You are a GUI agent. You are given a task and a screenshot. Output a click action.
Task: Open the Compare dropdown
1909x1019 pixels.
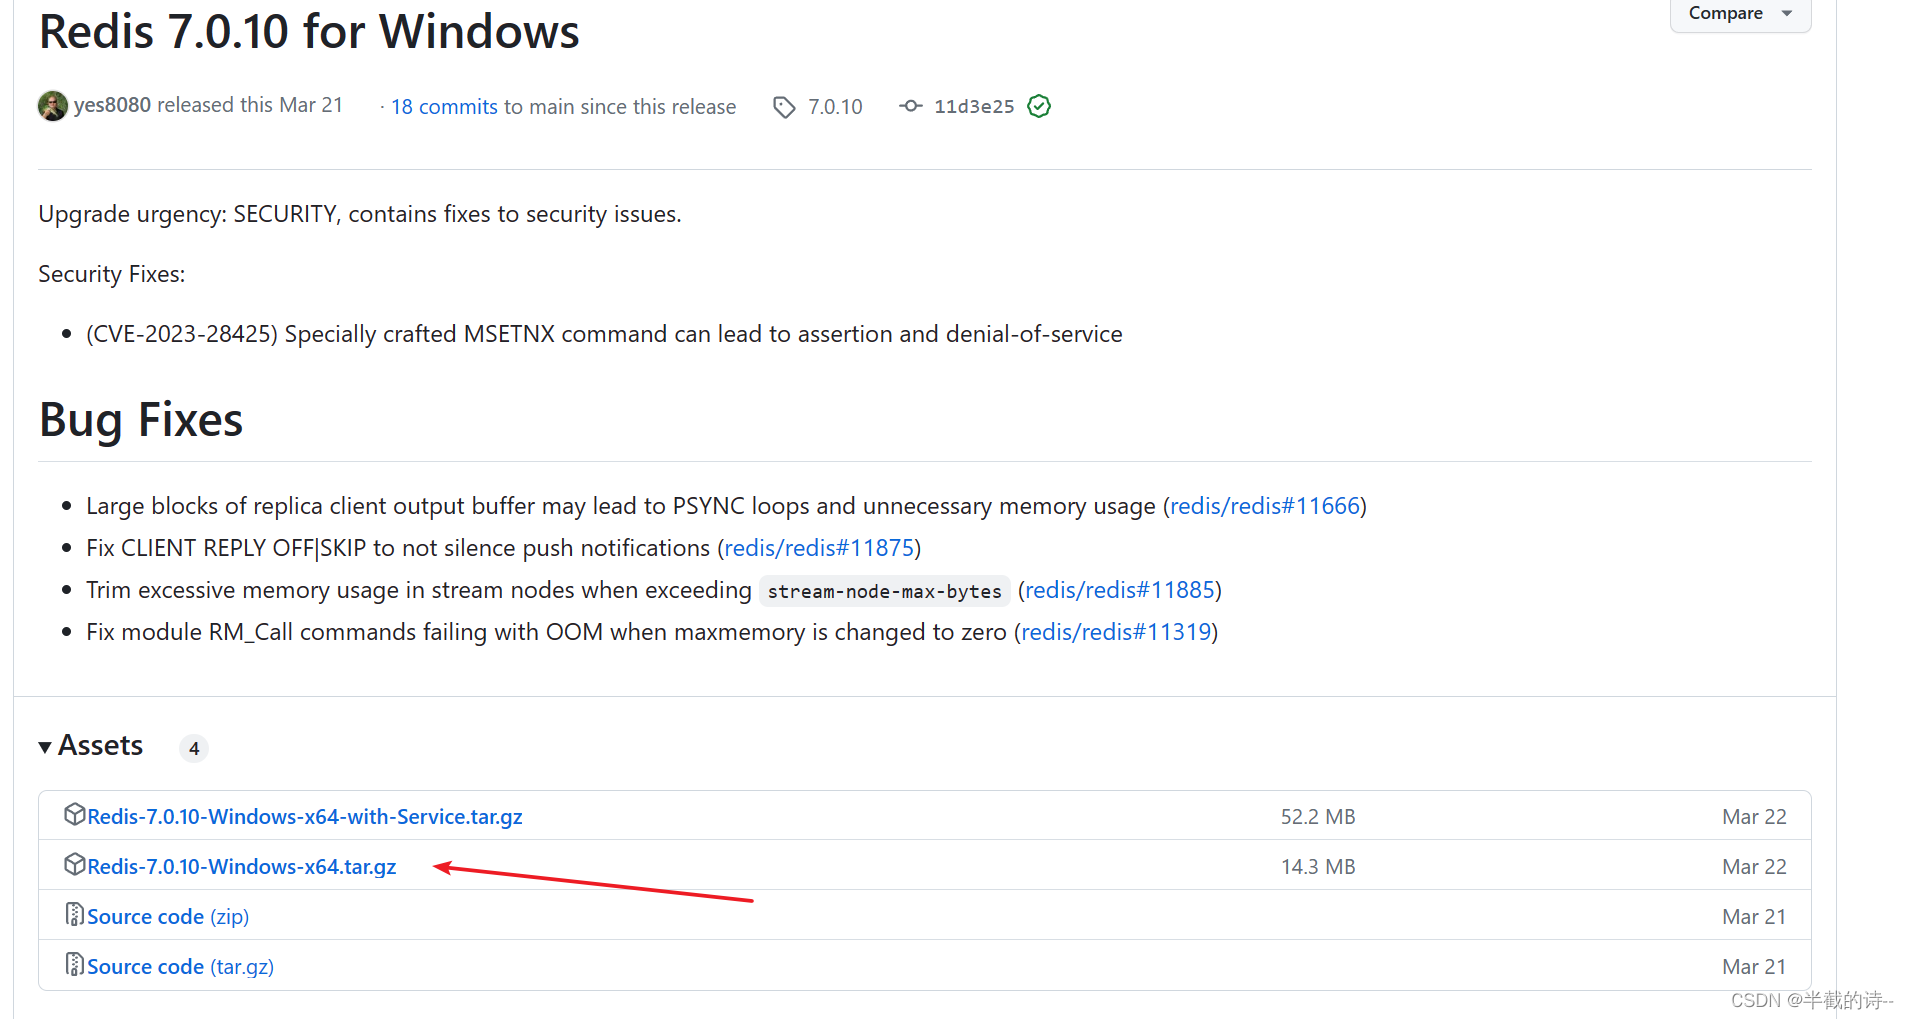point(1727,13)
